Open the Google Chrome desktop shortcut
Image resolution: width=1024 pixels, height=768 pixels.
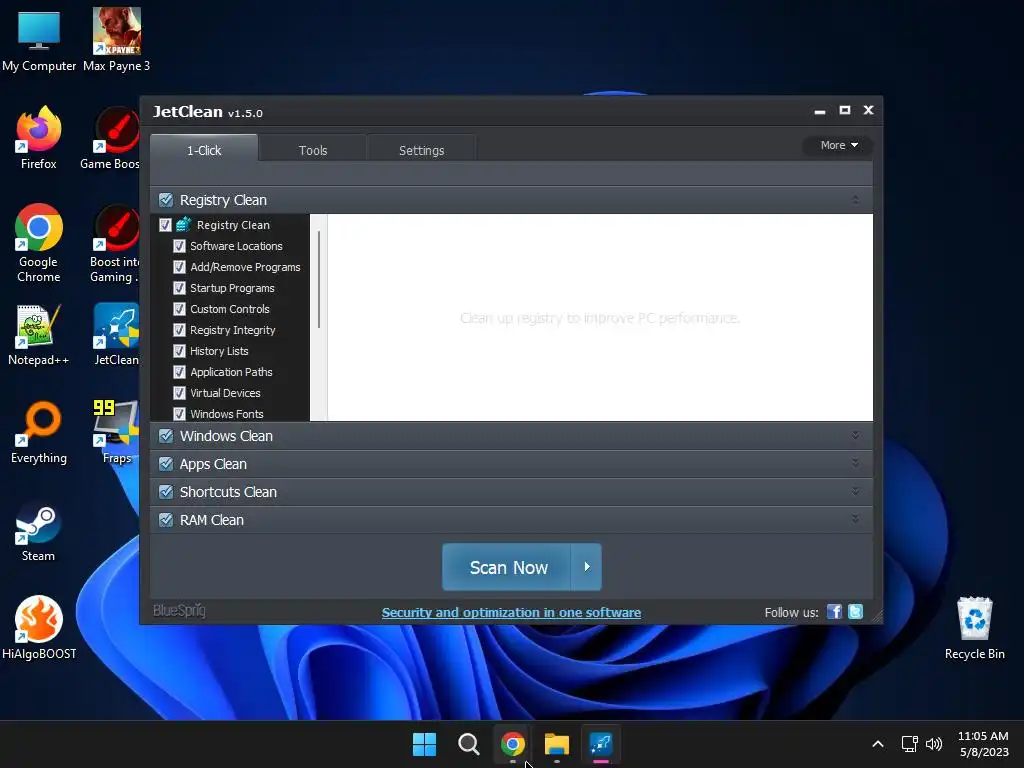pos(39,242)
